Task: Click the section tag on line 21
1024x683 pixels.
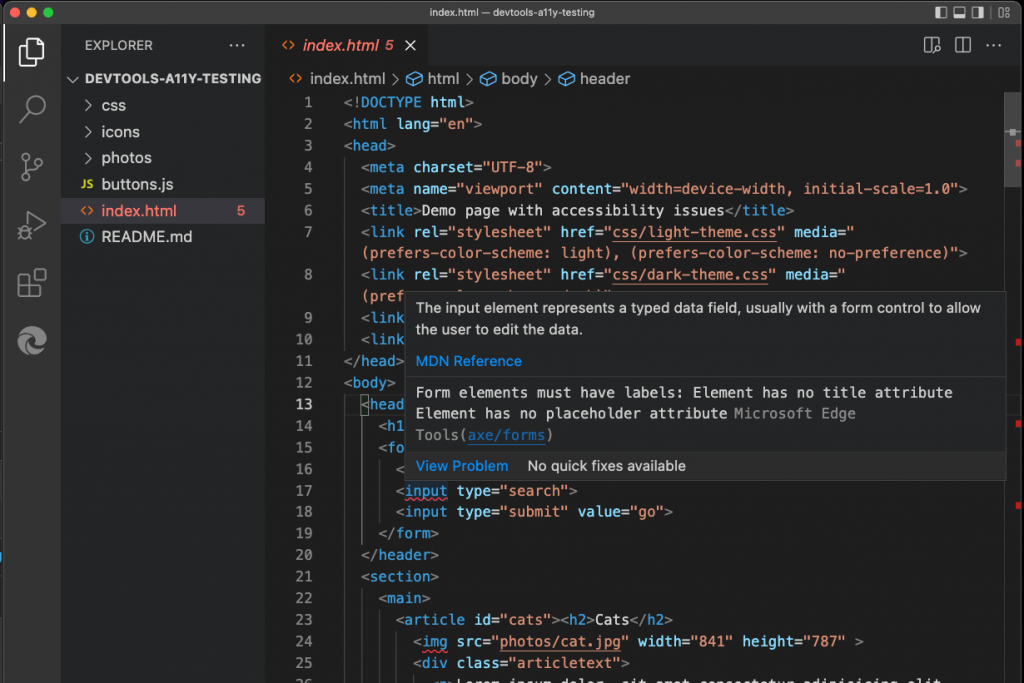Action: pos(400,577)
